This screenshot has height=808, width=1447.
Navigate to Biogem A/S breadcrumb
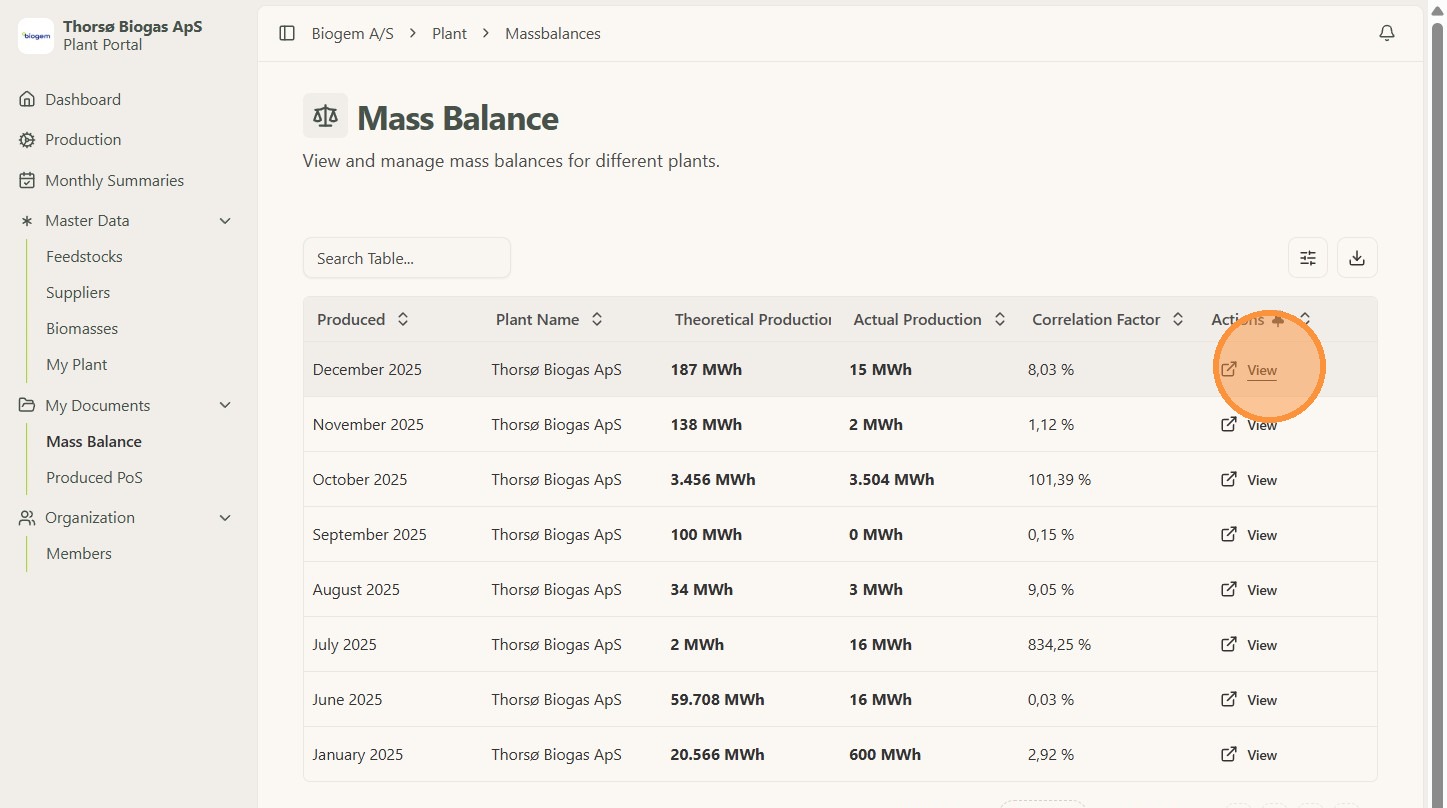coord(352,34)
